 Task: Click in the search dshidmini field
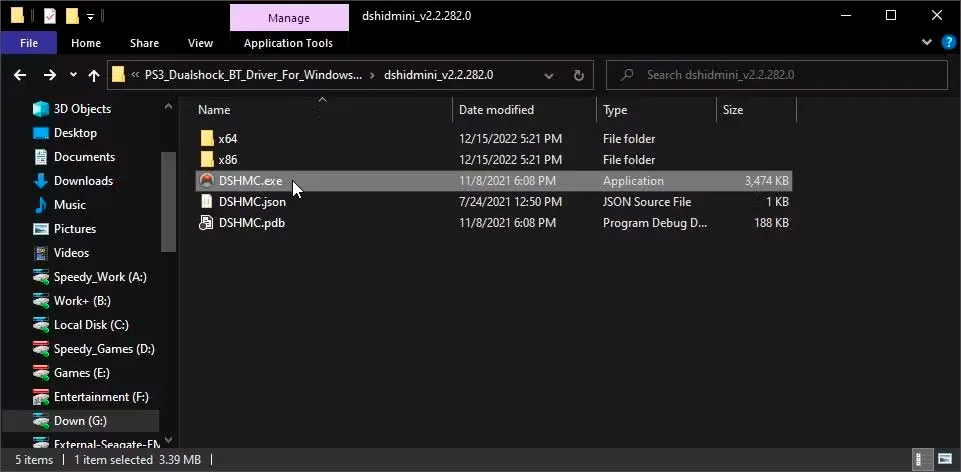click(777, 75)
